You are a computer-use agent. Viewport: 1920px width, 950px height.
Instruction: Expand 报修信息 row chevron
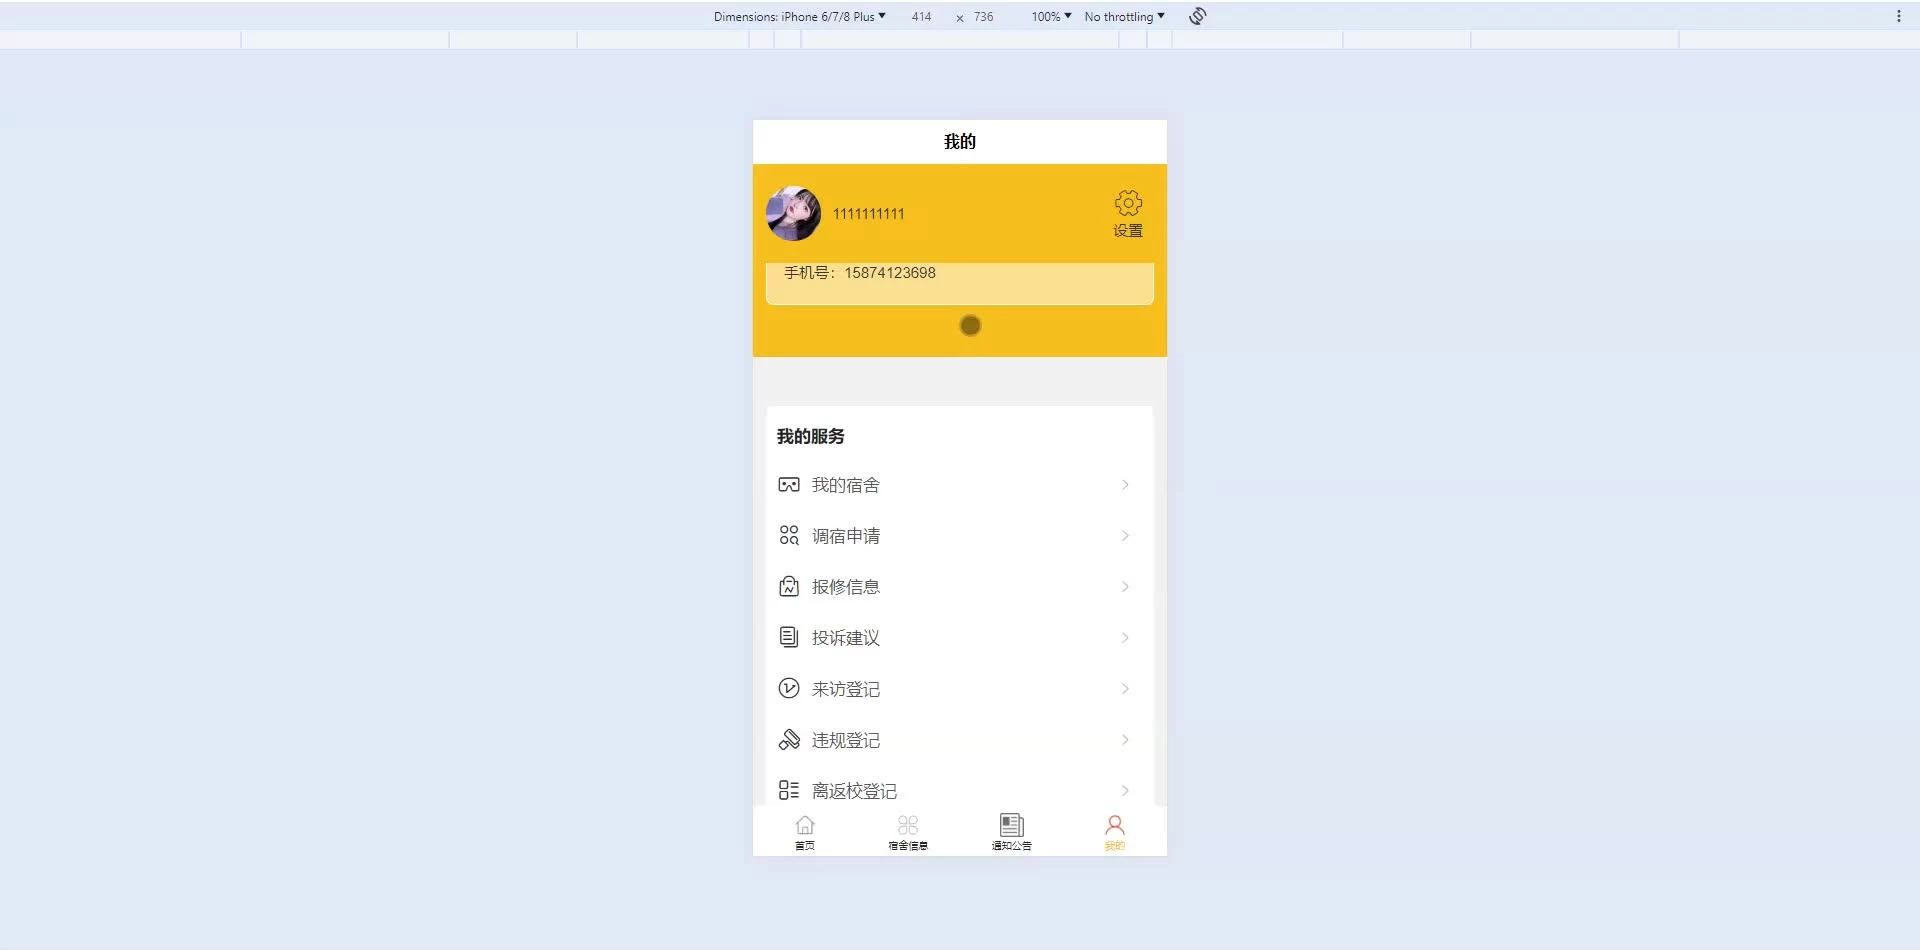[x=1125, y=587]
